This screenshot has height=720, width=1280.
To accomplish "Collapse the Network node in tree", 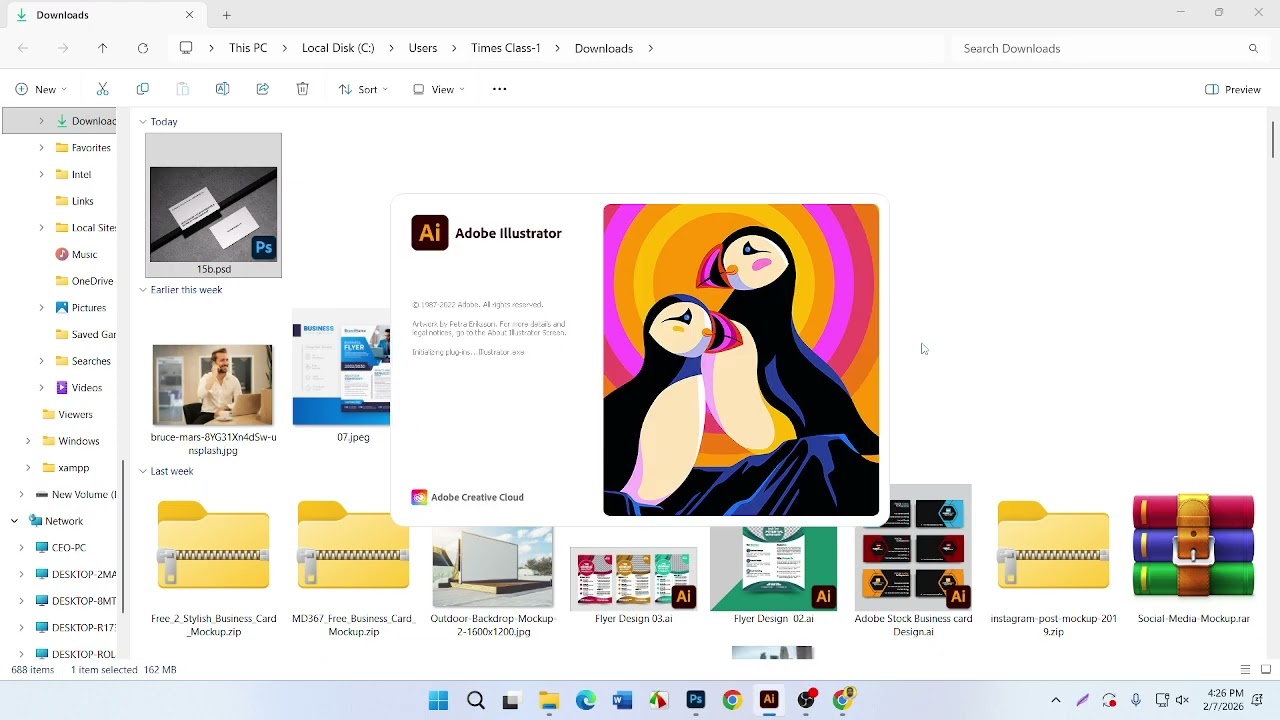I will click(14, 521).
